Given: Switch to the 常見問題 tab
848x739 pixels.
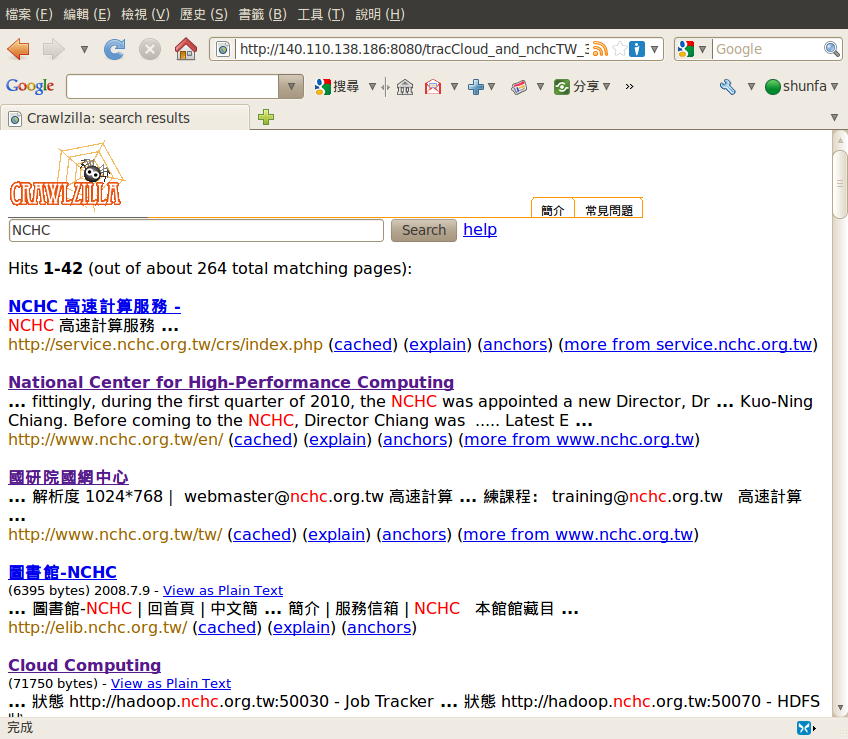Looking at the screenshot, I should pyautogui.click(x=608, y=210).
